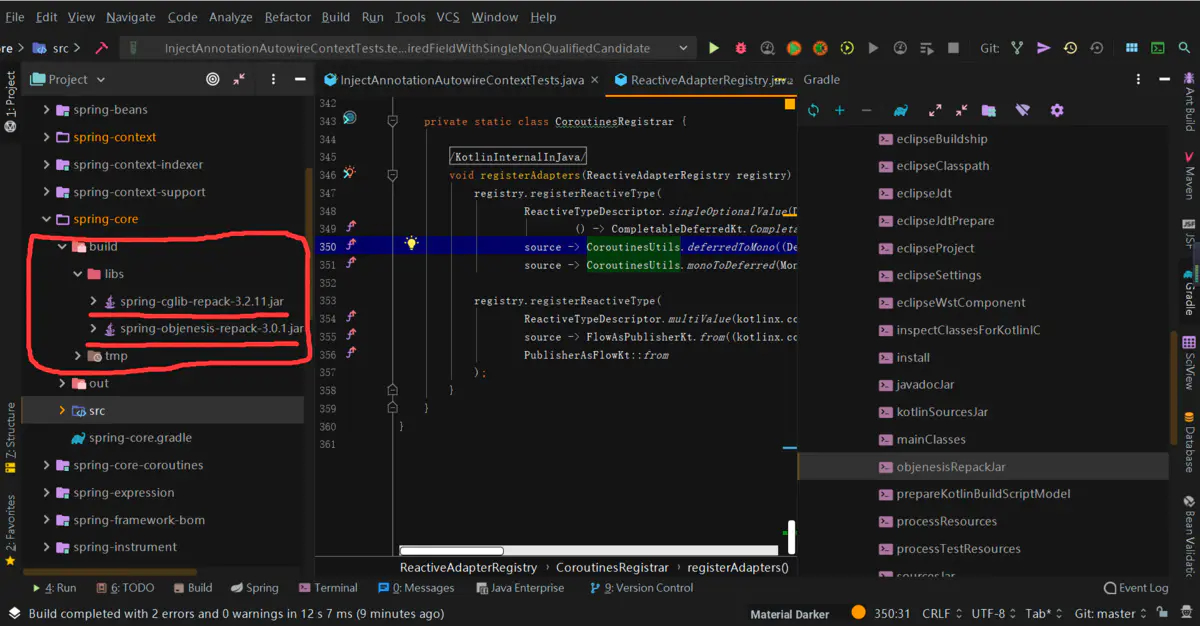Click the Git push arrow icon
The width and height of the screenshot is (1200, 626).
[x=1044, y=47]
